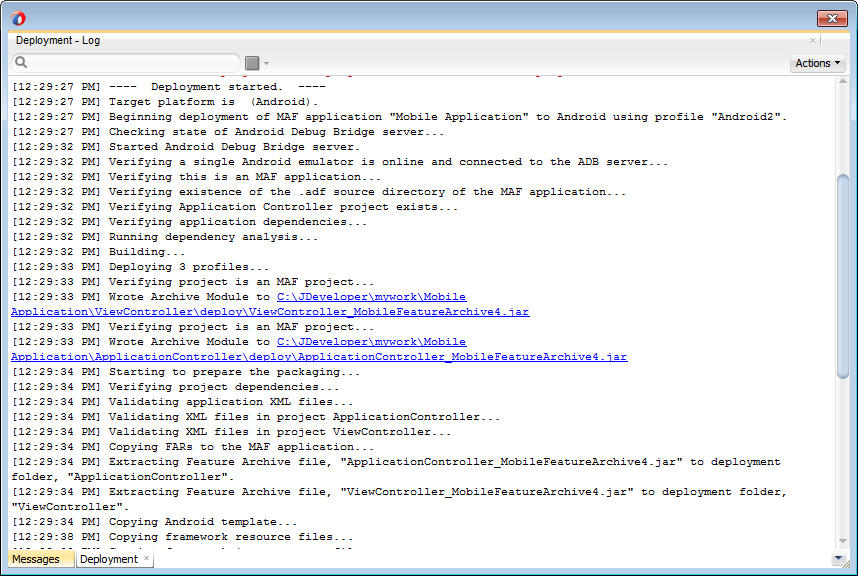Viewport: 858px width, 576px height.
Task: Switch to the Deployment tab
Action: coord(109,559)
